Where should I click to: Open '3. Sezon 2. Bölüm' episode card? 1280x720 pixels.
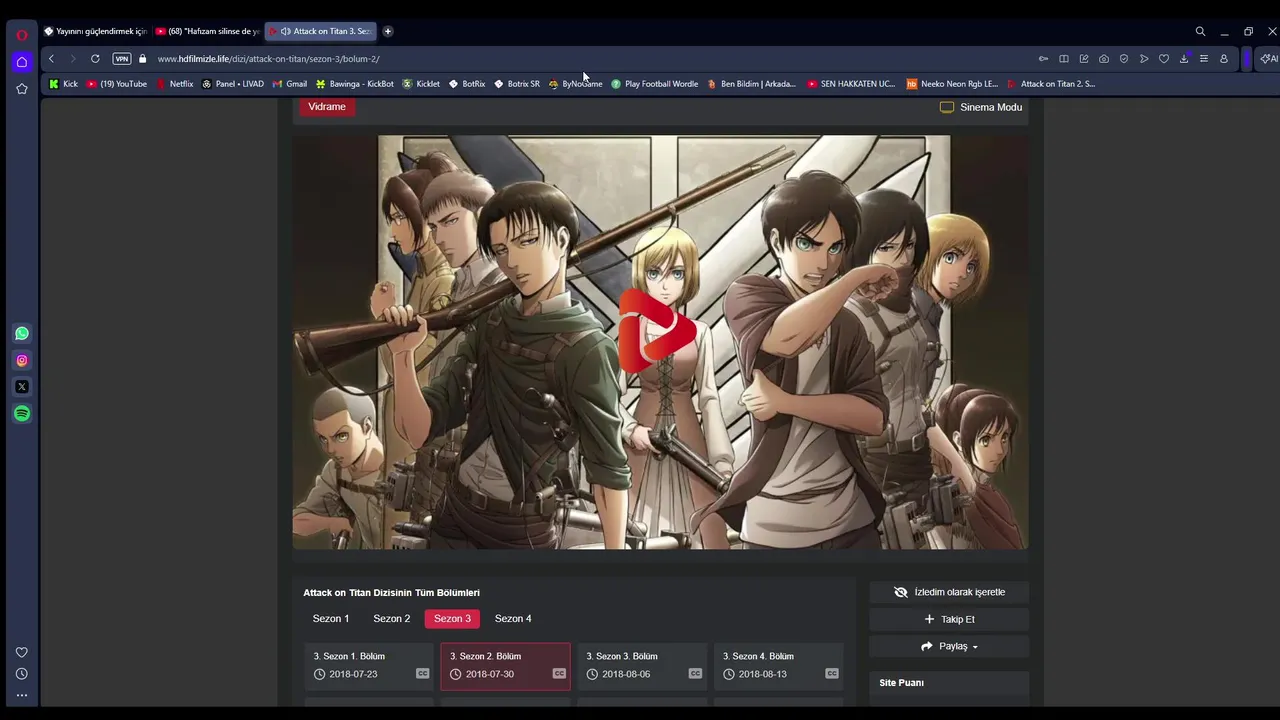click(506, 666)
